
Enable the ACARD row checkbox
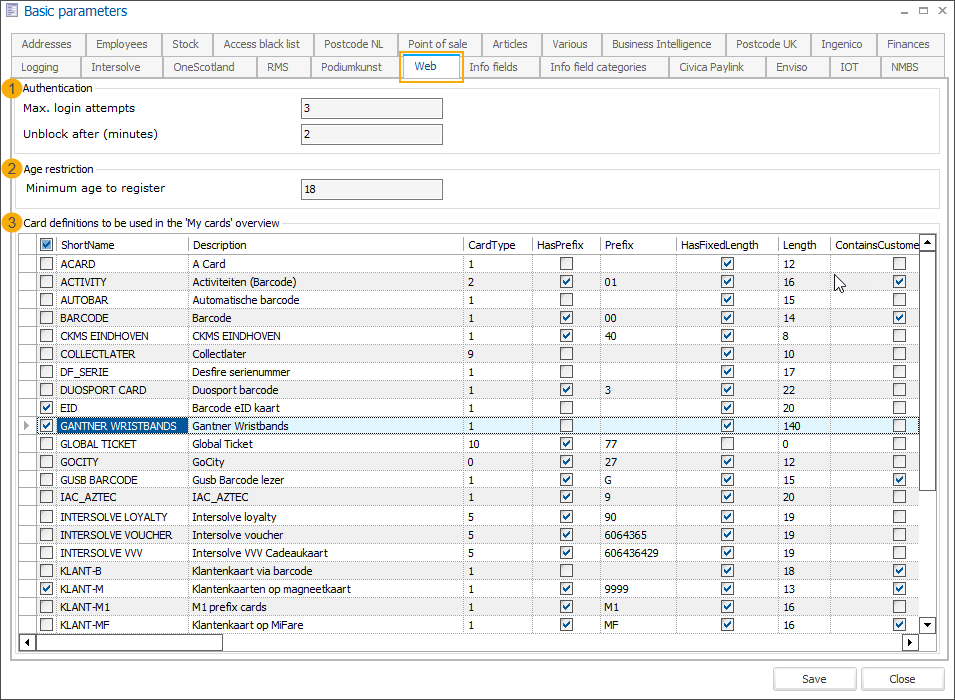coord(46,264)
